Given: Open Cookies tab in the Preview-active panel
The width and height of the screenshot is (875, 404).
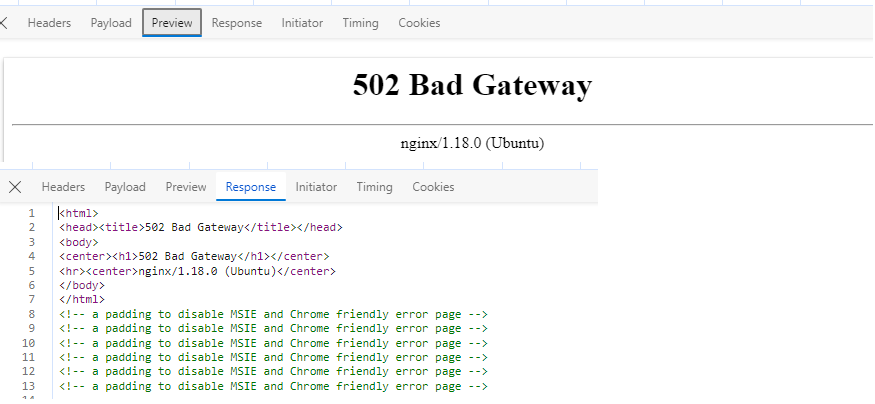Looking at the screenshot, I should point(419,23).
